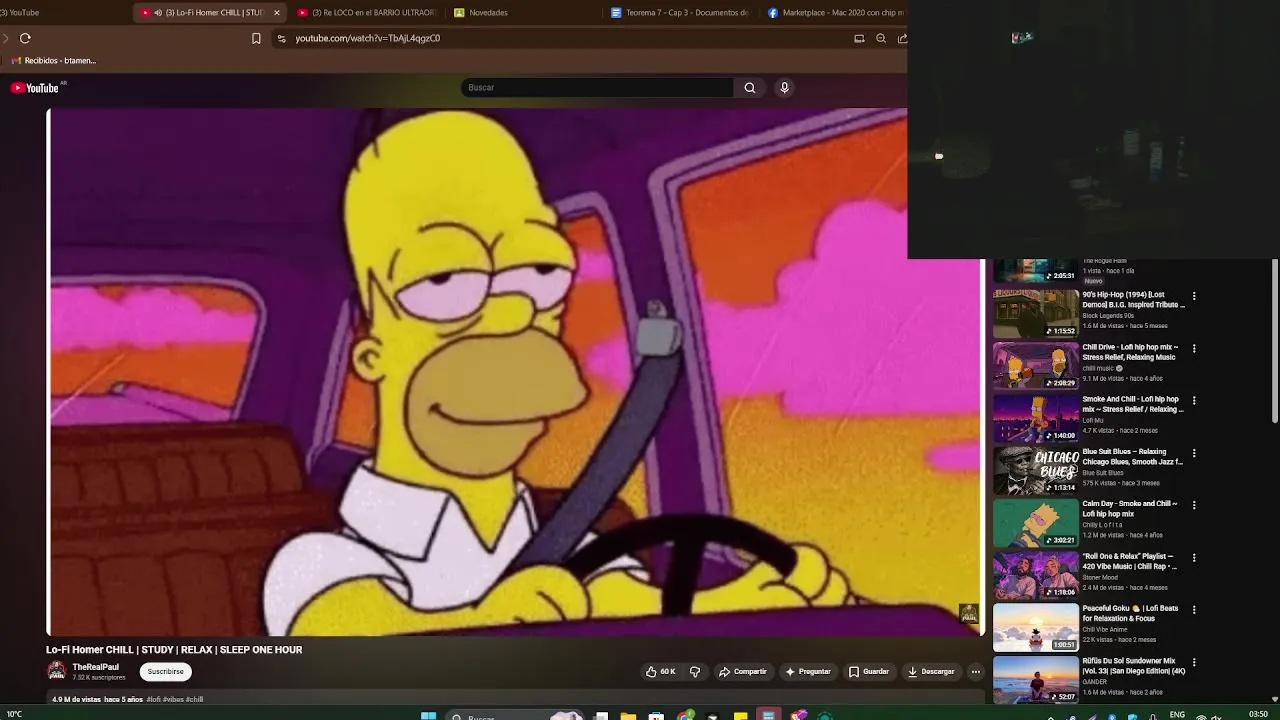This screenshot has width=1280, height=720.
Task: Click the YouTube Buscar search field
Action: pos(597,88)
